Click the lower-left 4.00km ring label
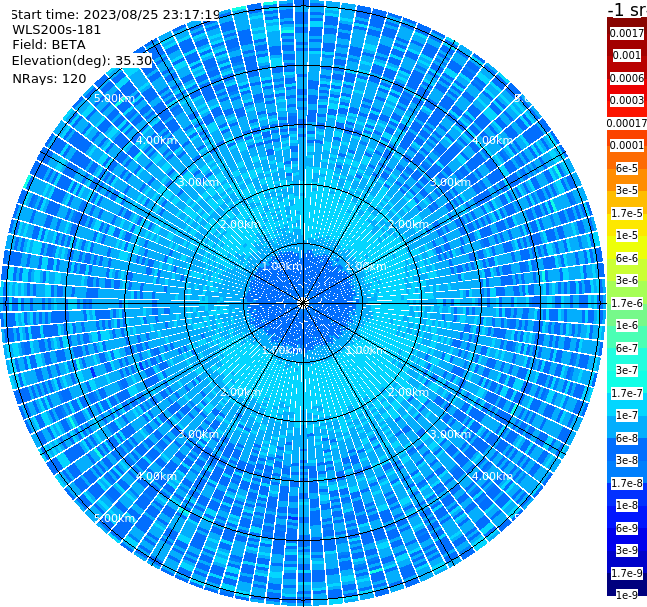 pyautogui.click(x=156, y=476)
